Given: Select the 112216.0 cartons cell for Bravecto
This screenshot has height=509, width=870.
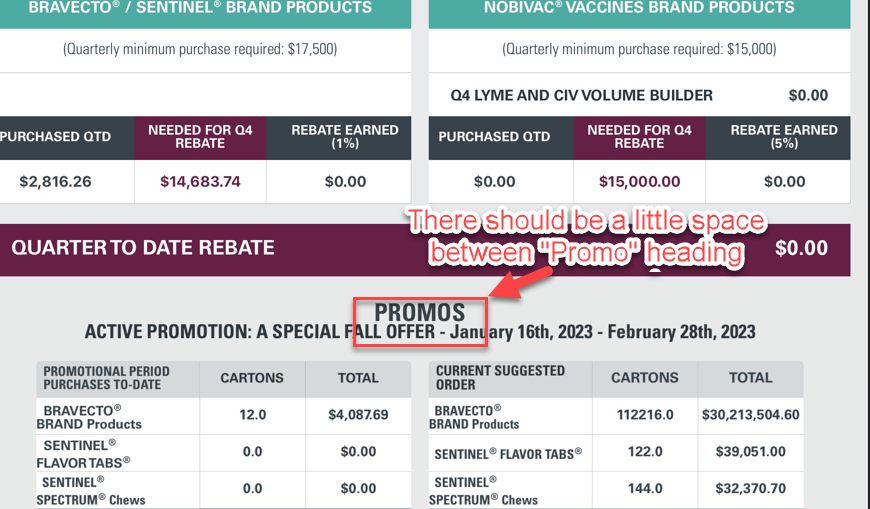Looking at the screenshot, I should point(645,415).
